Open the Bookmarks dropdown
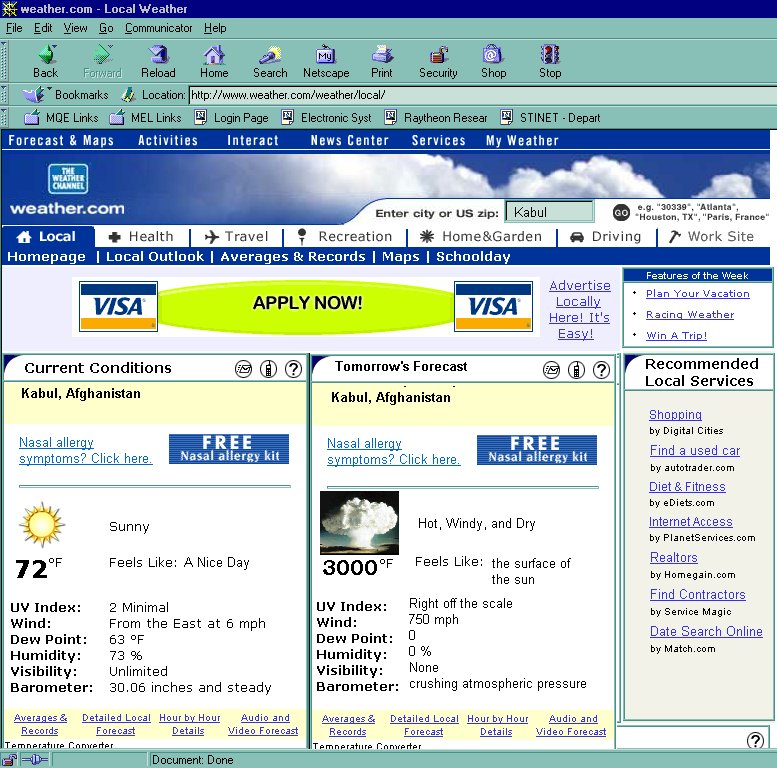The width and height of the screenshot is (777, 768). pyautogui.click(x=67, y=95)
